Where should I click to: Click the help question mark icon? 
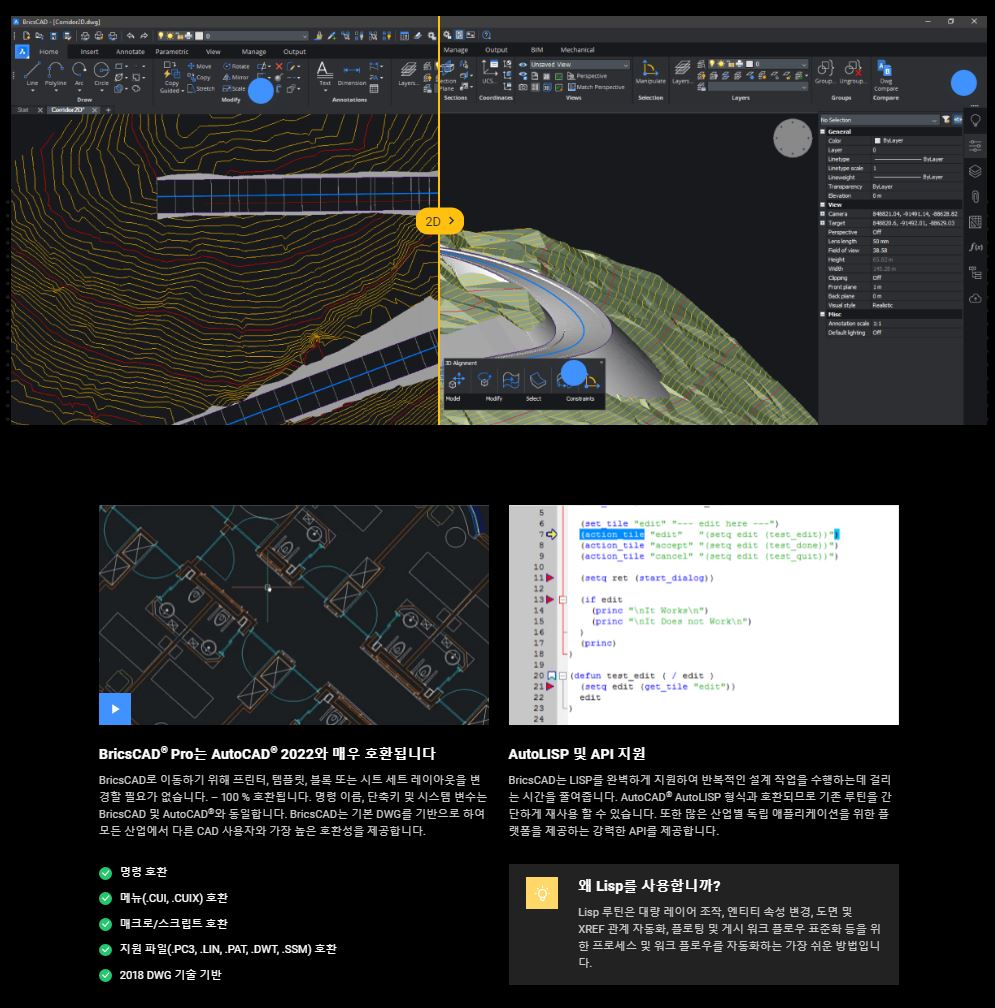click(x=487, y=35)
